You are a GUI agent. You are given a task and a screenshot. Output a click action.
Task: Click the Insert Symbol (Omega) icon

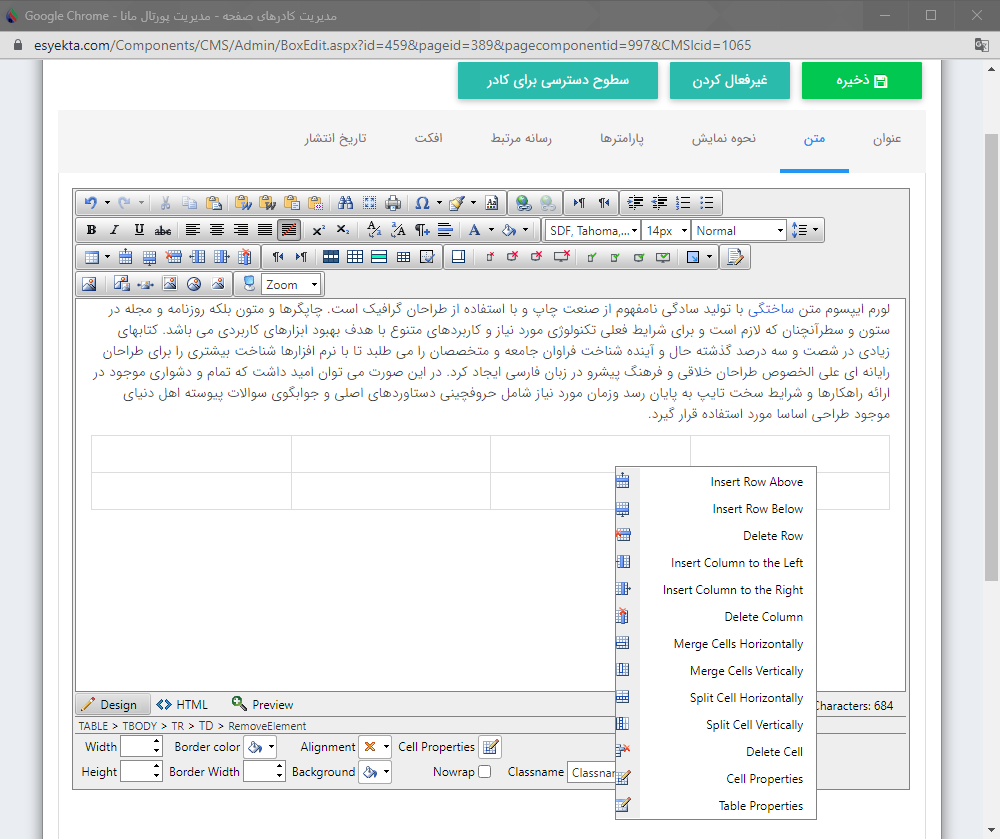[x=424, y=202]
